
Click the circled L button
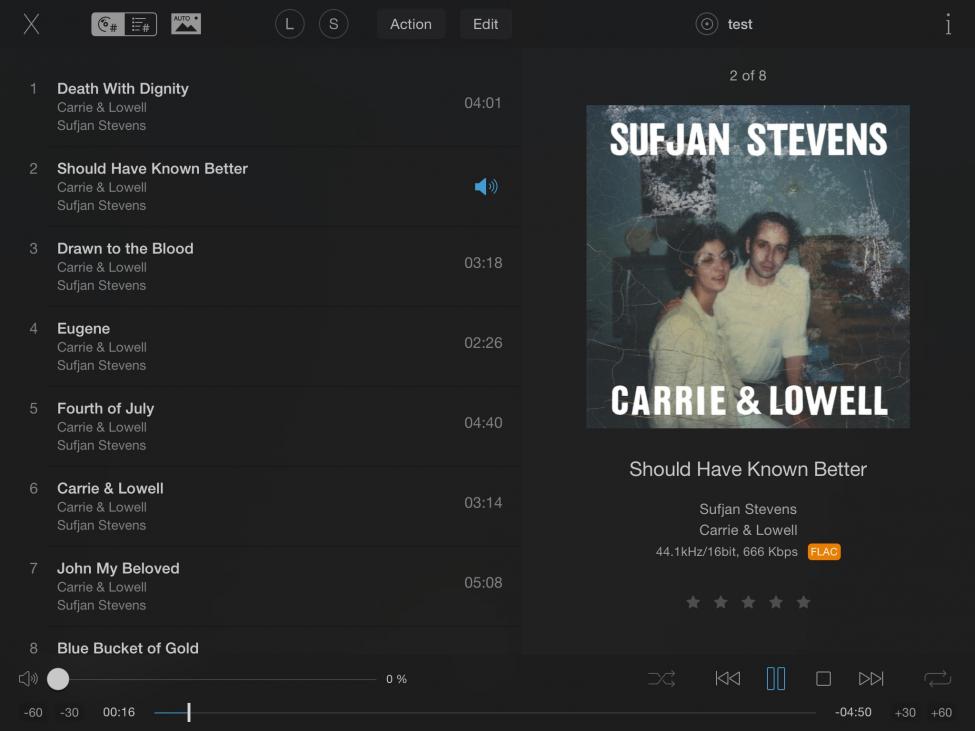pyautogui.click(x=289, y=24)
